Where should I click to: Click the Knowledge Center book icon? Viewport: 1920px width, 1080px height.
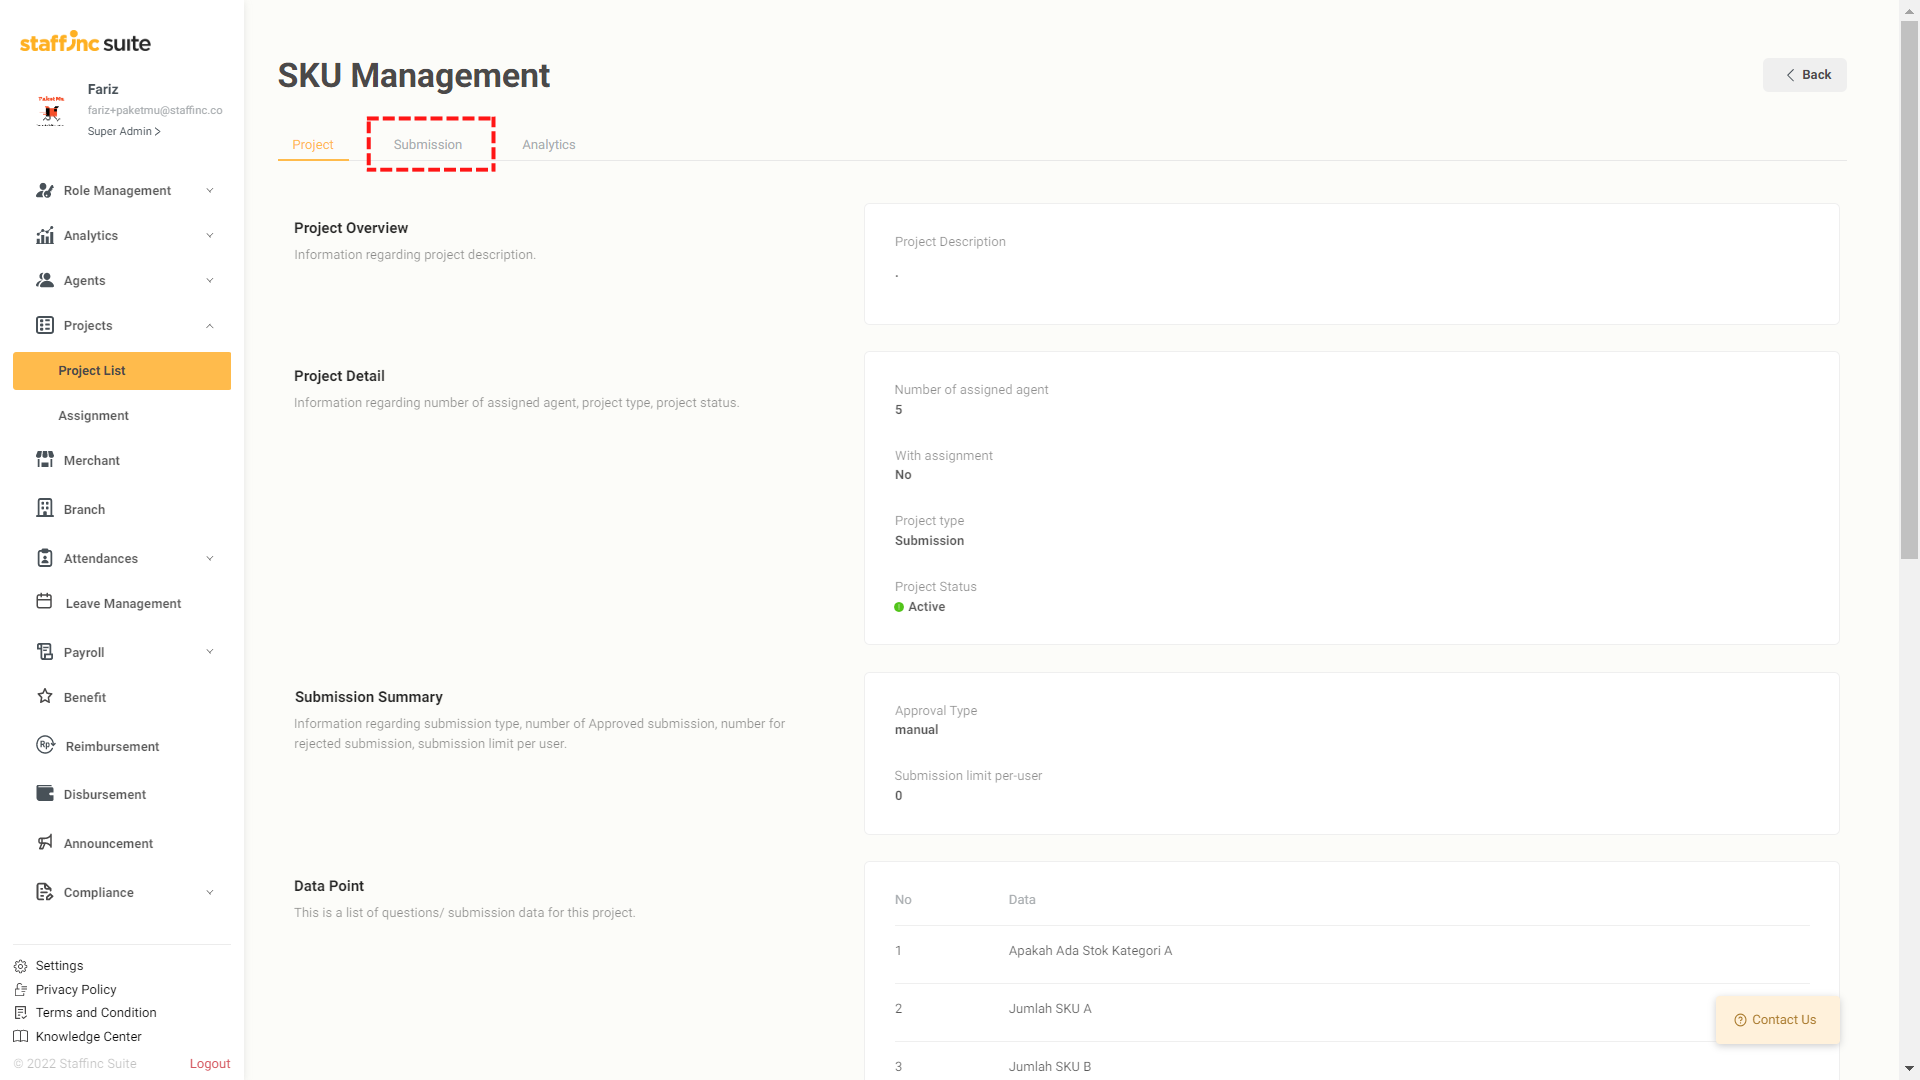pyautogui.click(x=20, y=1037)
